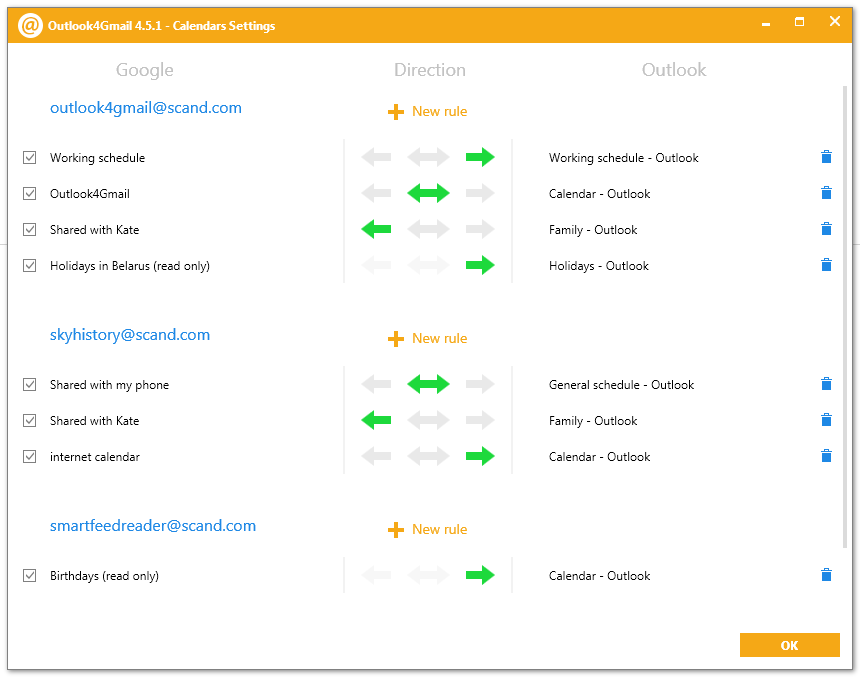Viewport: 860px width, 677px height.
Task: Maximize the Calendars Settings window
Action: pos(800,22)
